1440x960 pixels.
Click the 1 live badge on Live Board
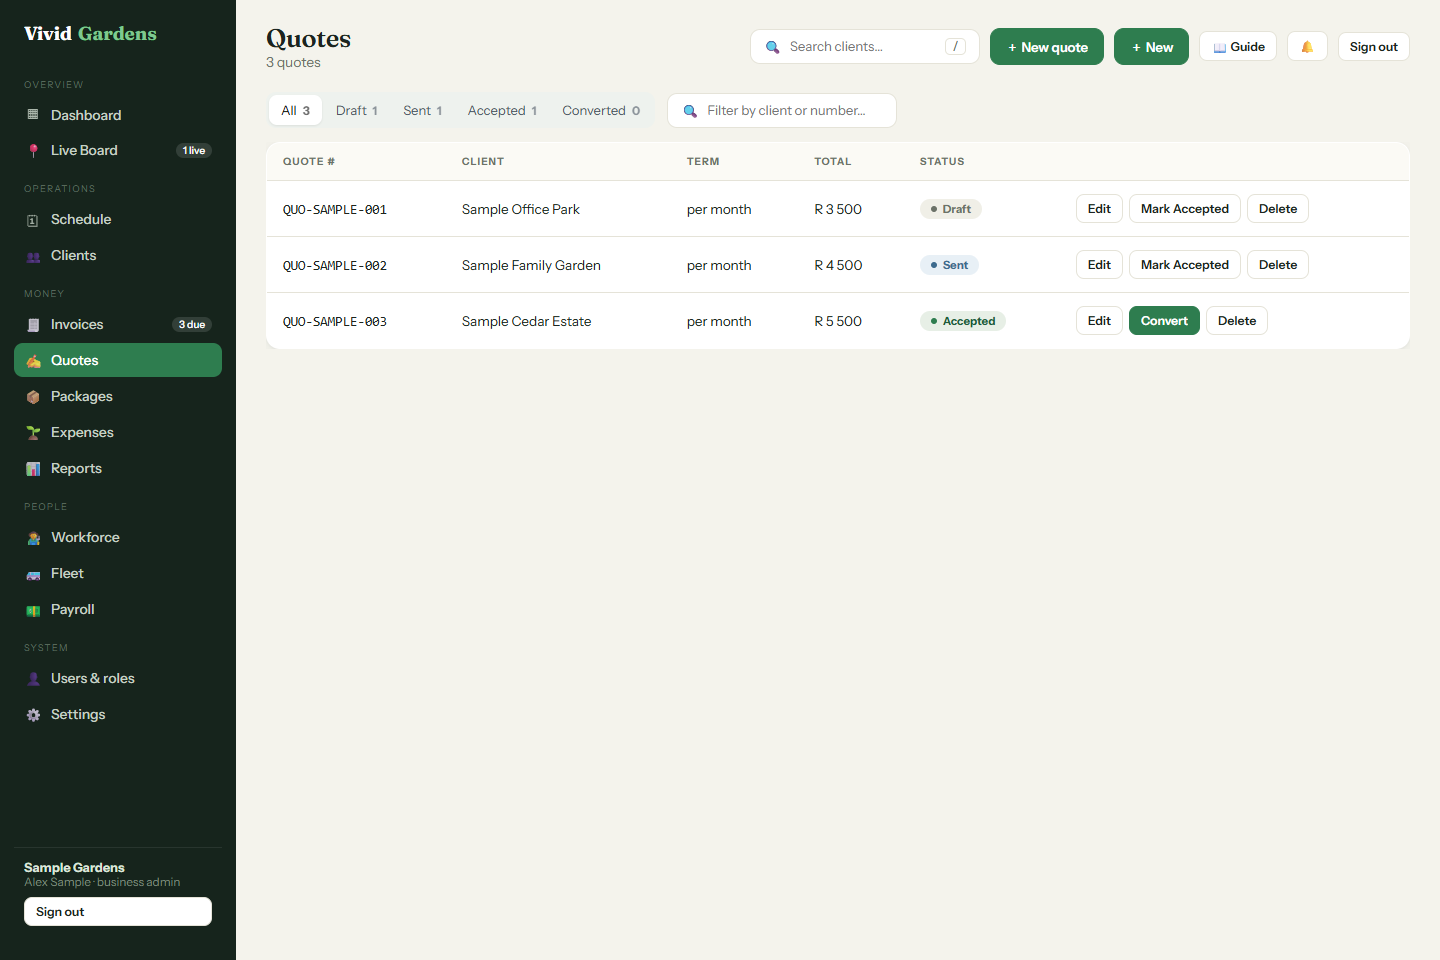click(x=194, y=151)
